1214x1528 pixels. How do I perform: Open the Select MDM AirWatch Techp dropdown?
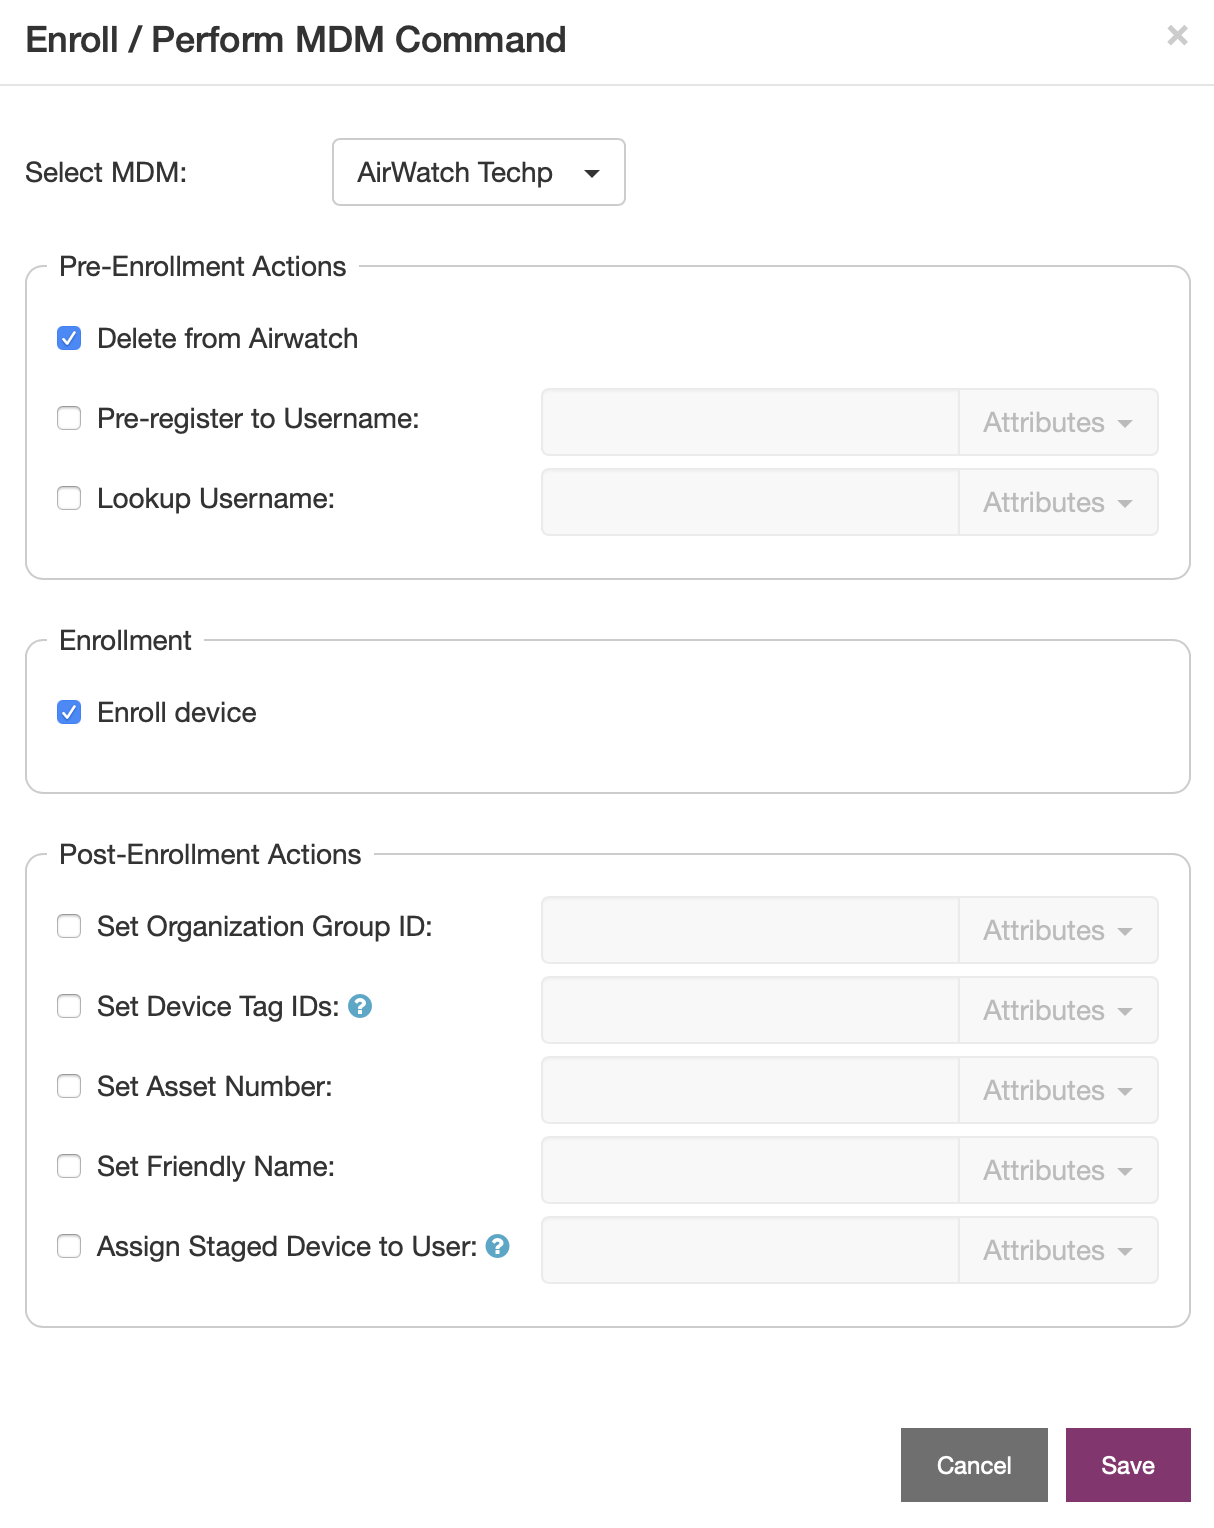pos(479,172)
